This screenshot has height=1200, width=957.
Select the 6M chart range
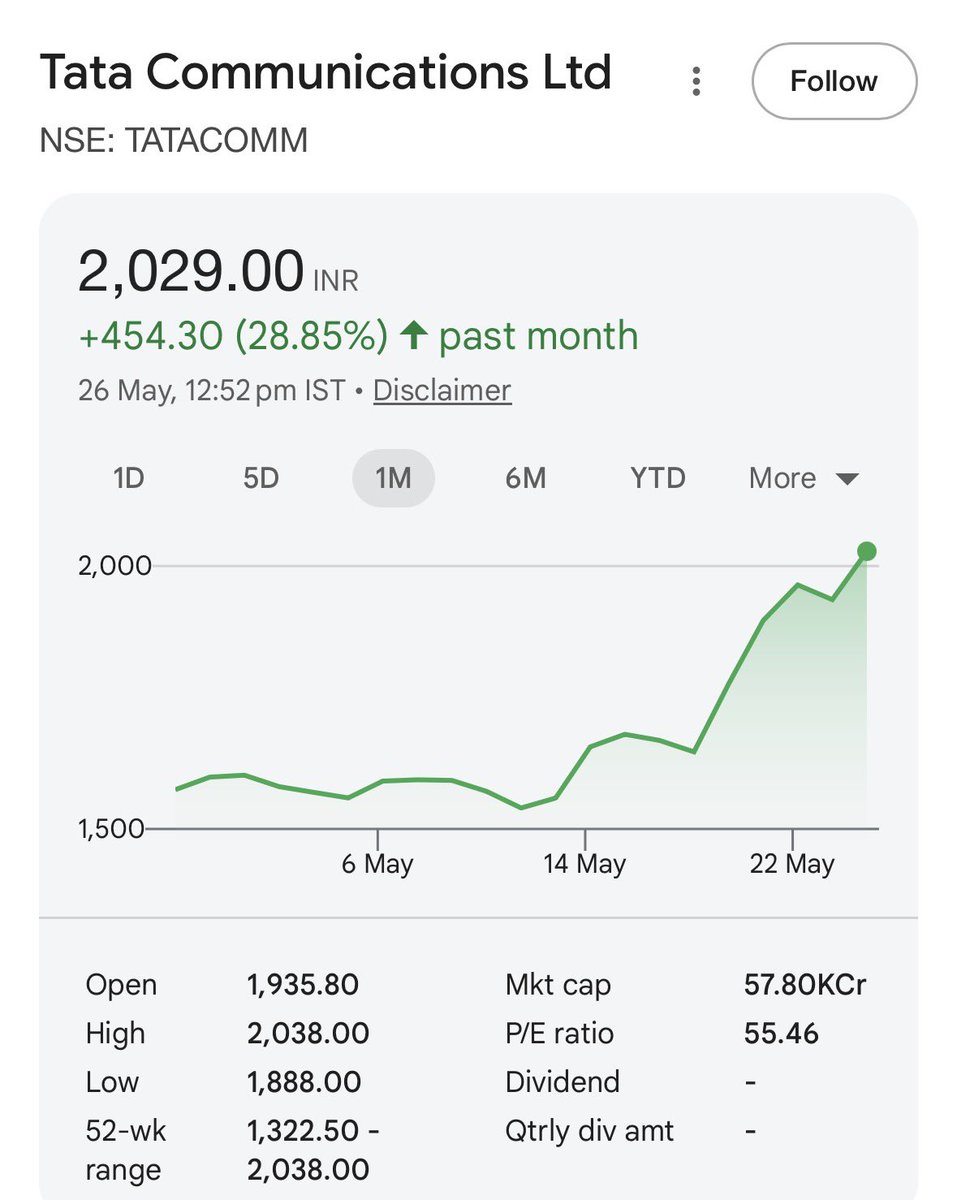tap(526, 478)
